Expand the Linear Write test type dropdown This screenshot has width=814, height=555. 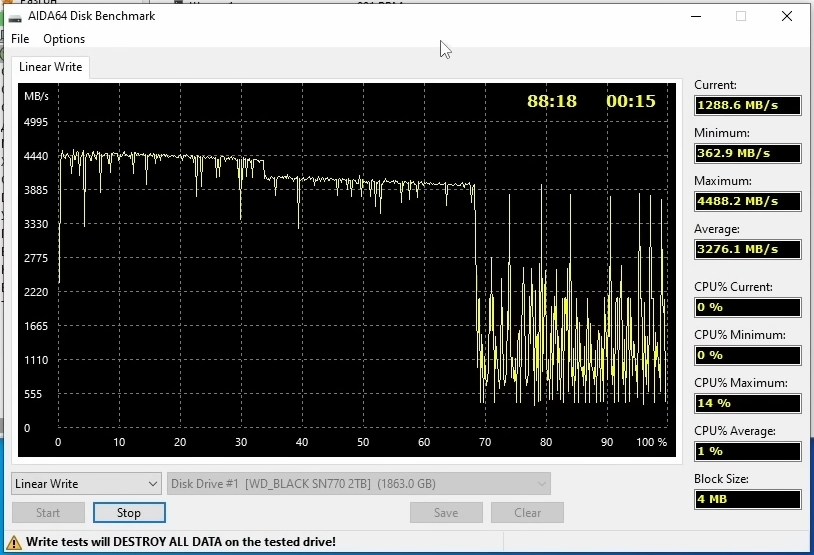[x=86, y=483]
